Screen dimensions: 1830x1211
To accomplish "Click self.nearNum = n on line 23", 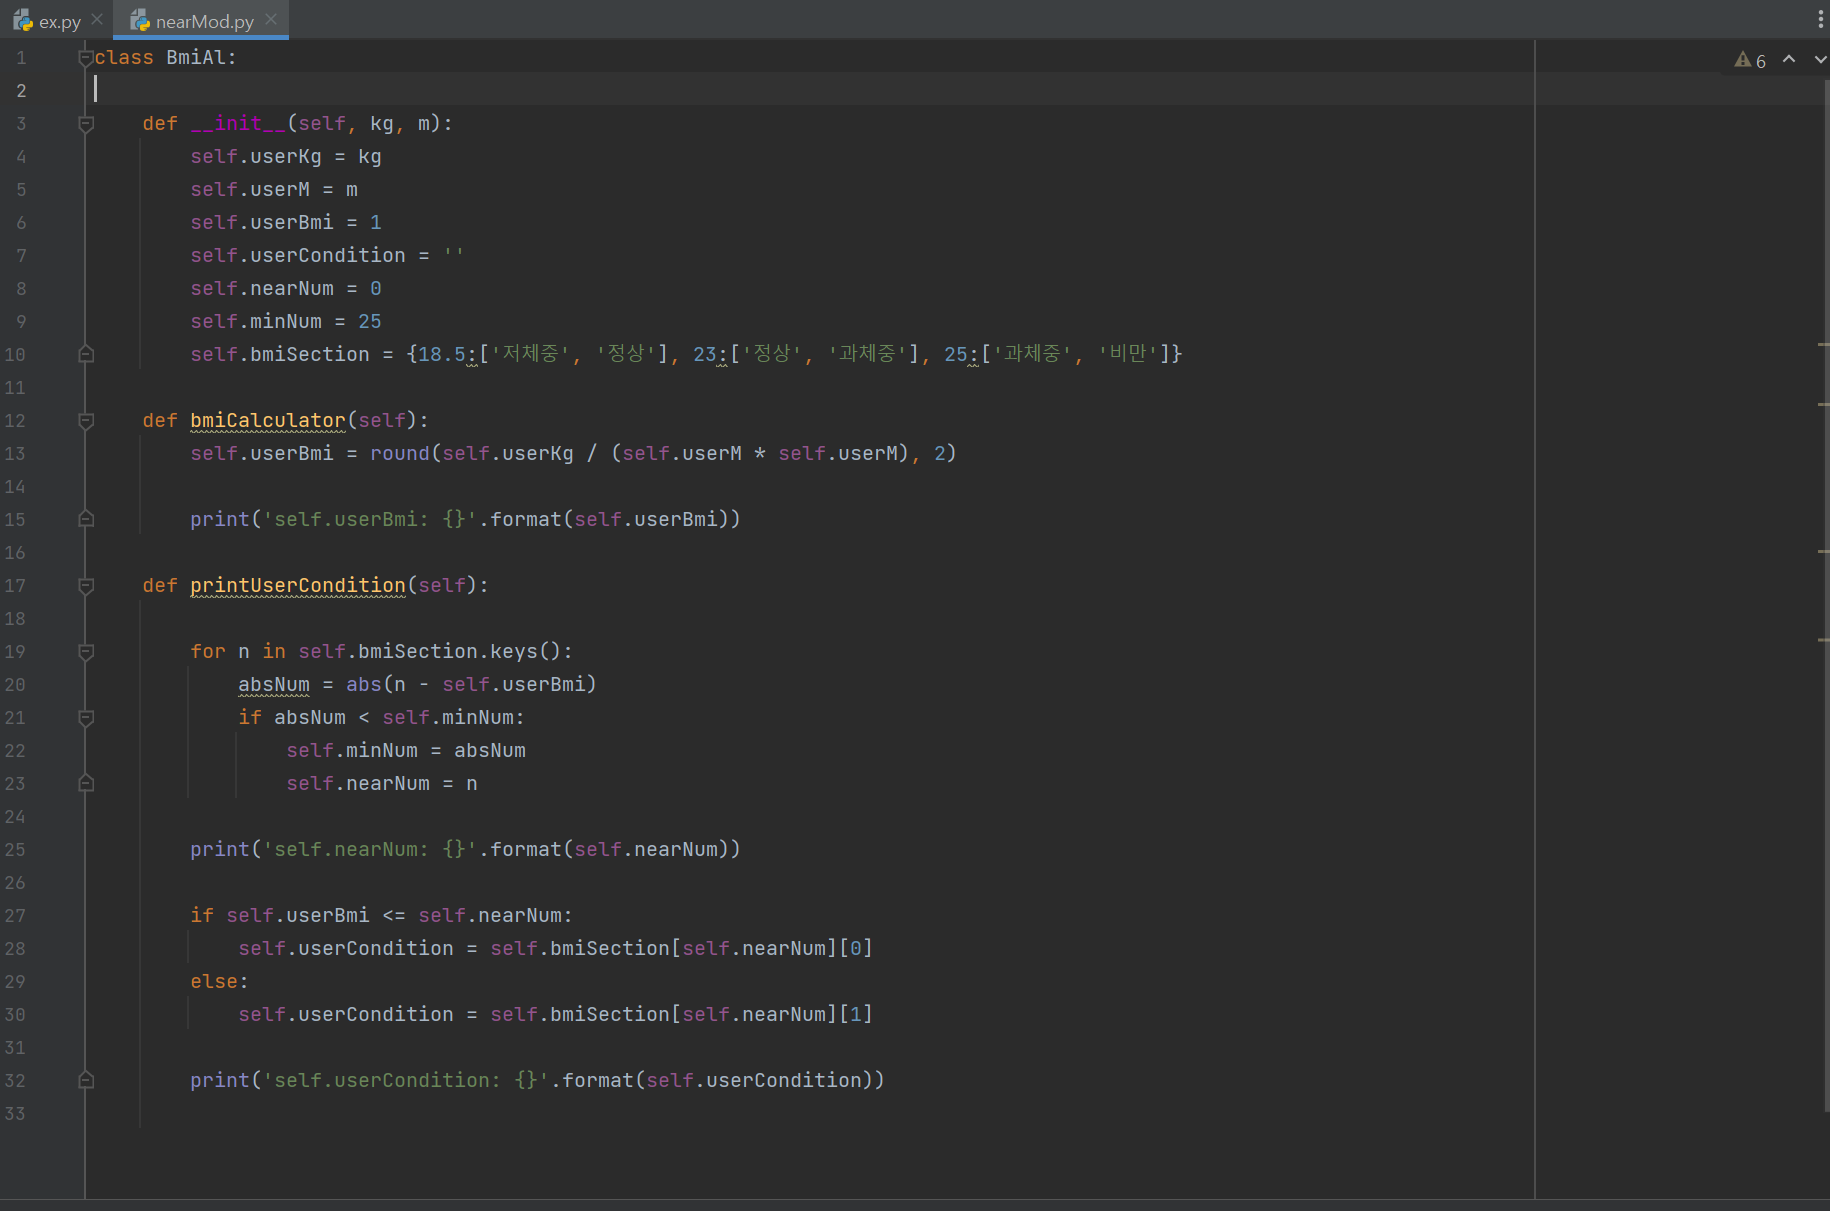I will coord(382,784).
